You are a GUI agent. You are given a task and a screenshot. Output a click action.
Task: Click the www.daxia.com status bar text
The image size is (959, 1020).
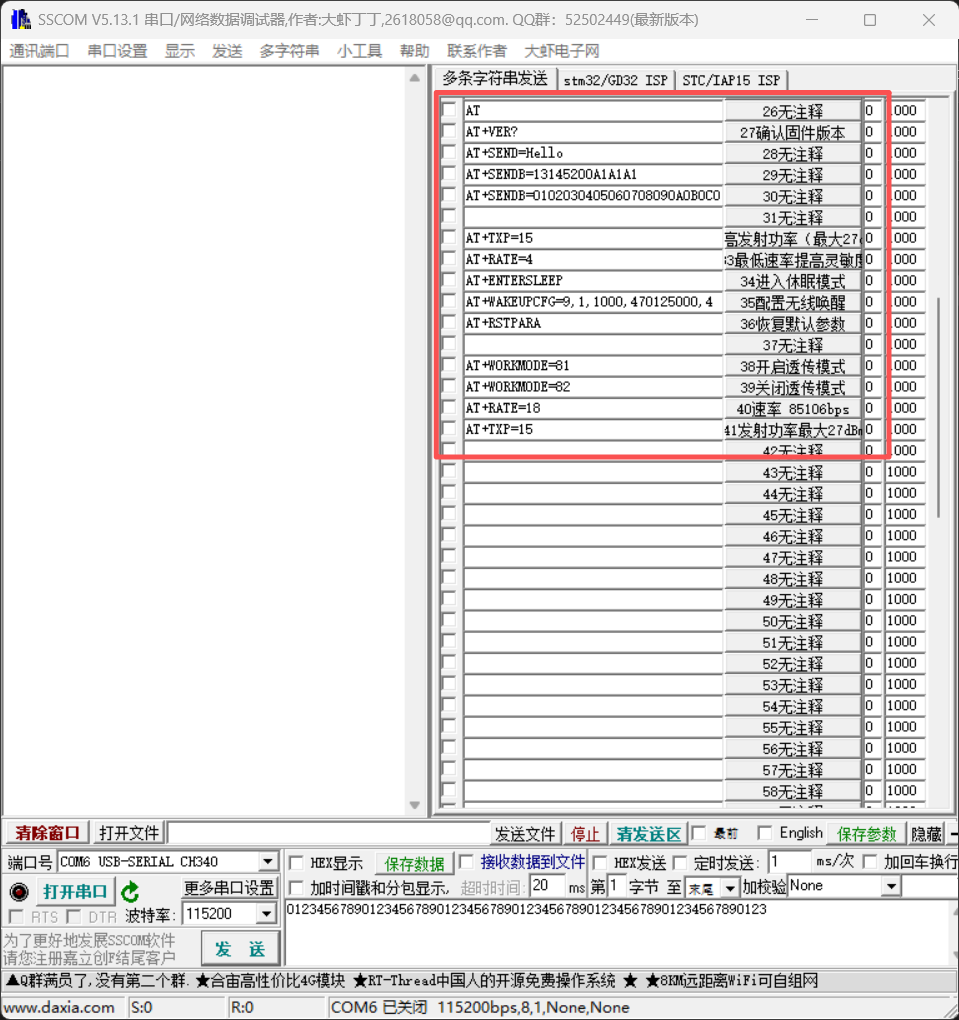60,1007
